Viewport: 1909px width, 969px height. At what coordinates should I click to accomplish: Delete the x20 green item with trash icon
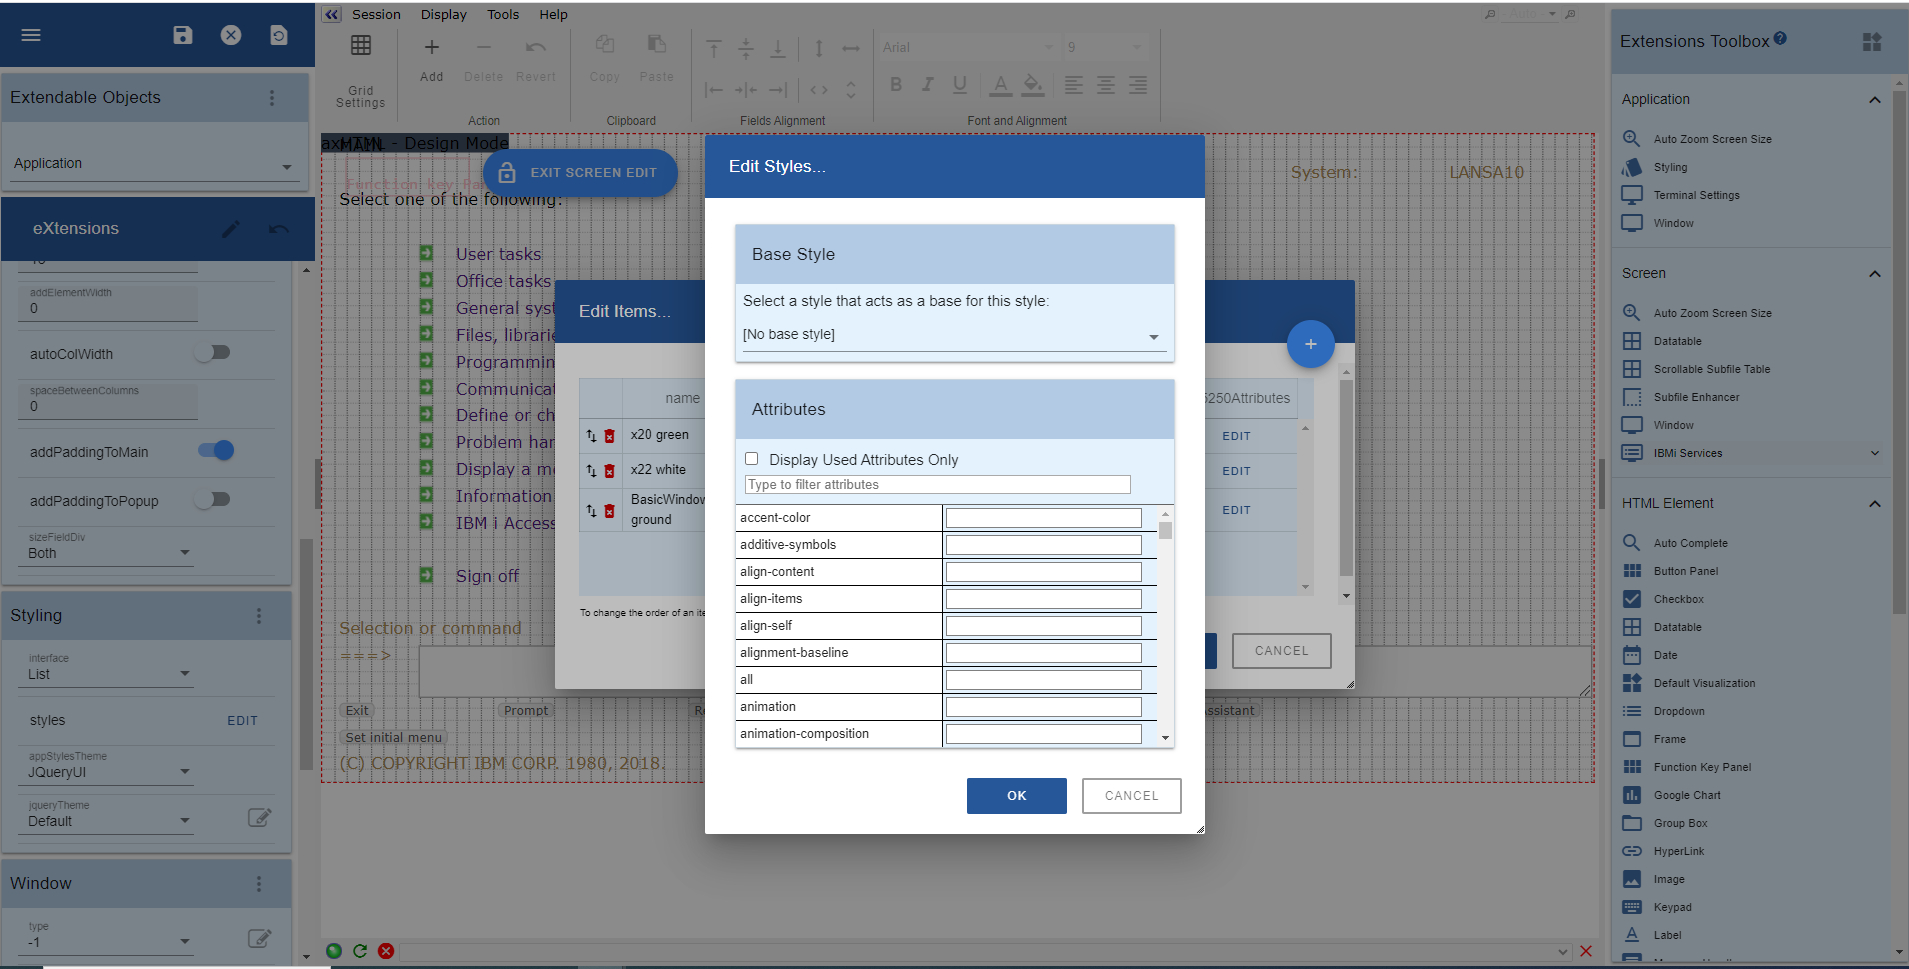609,436
